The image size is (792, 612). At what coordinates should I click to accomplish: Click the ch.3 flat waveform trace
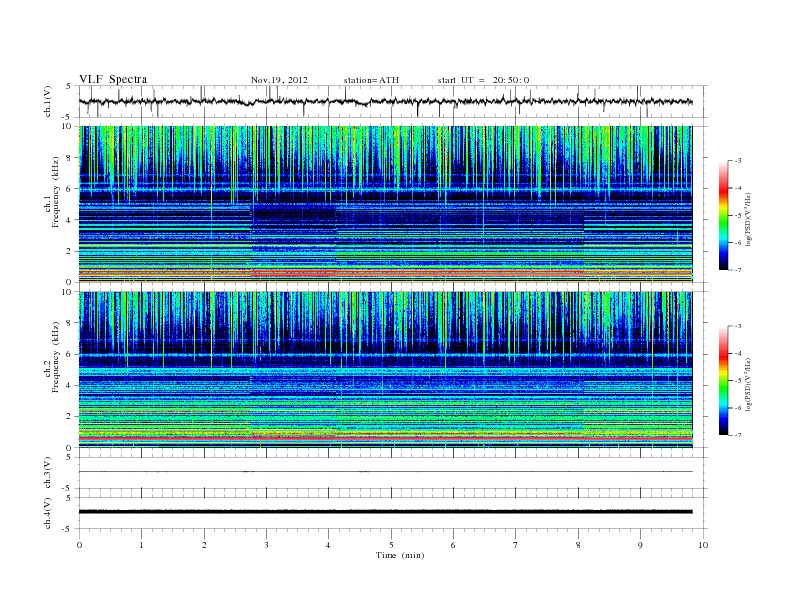click(x=385, y=472)
